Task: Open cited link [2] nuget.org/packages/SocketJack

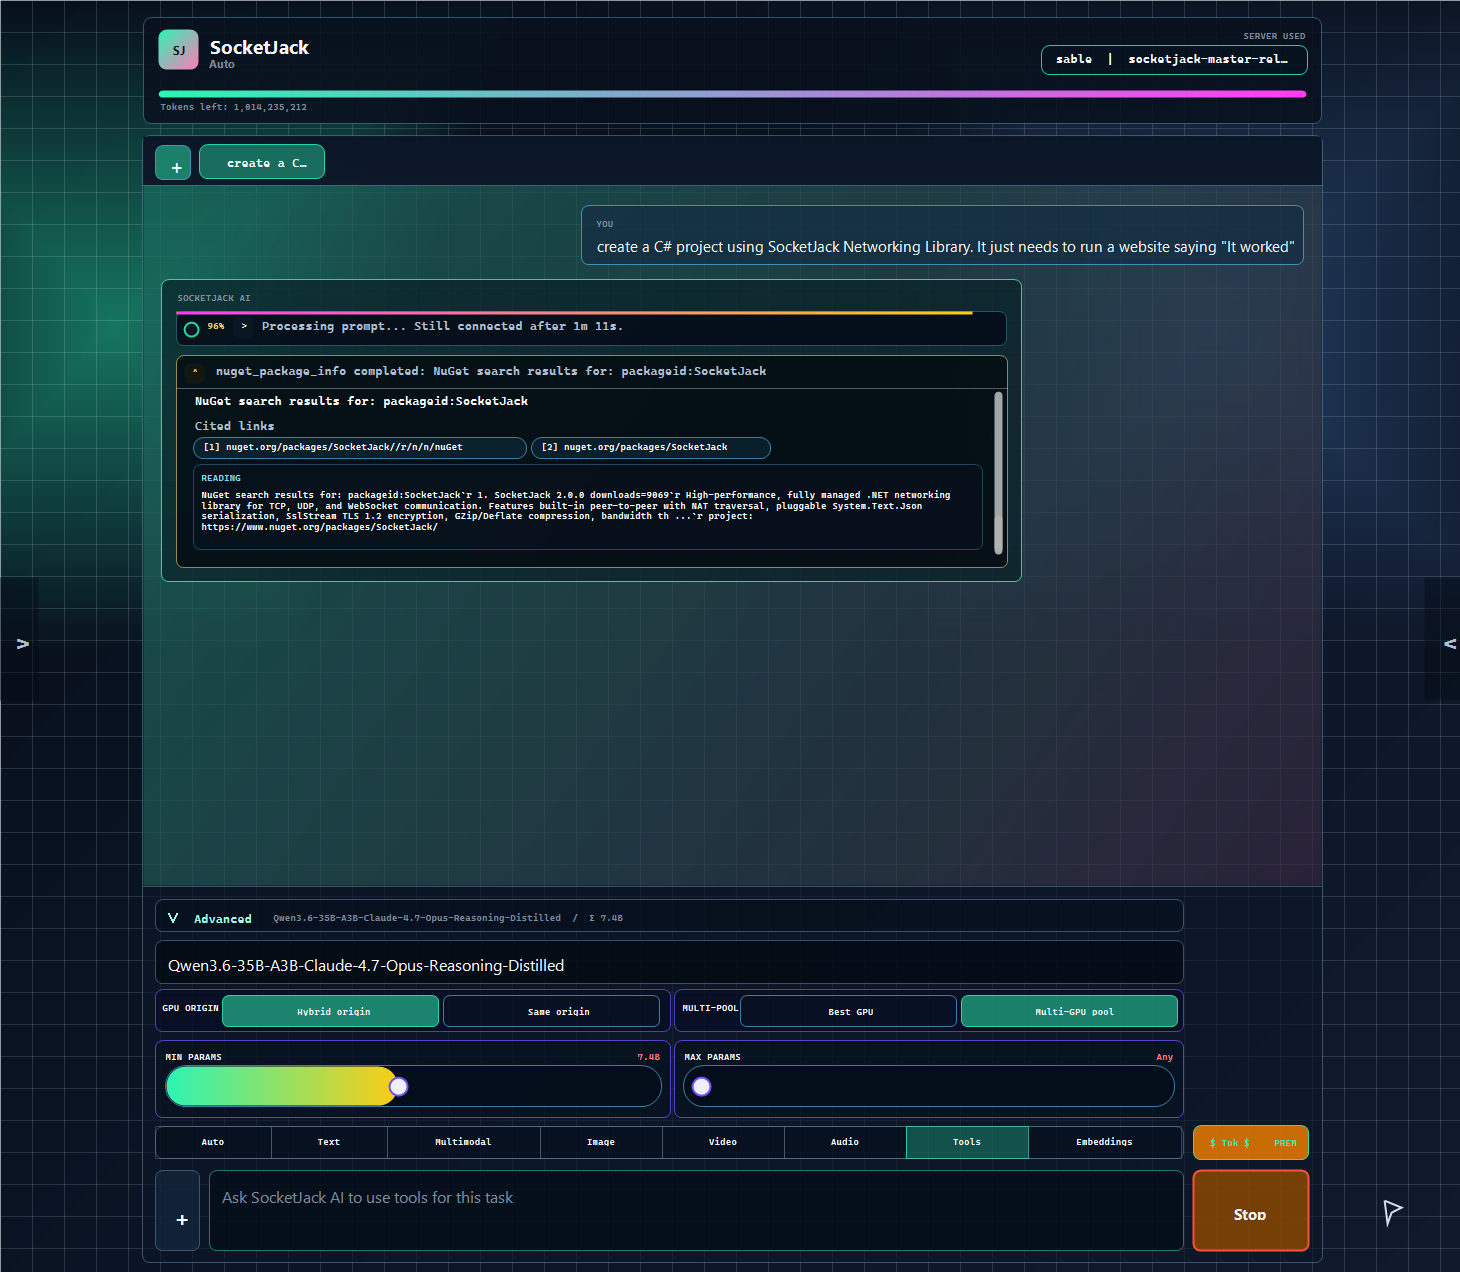Action: [x=651, y=448]
